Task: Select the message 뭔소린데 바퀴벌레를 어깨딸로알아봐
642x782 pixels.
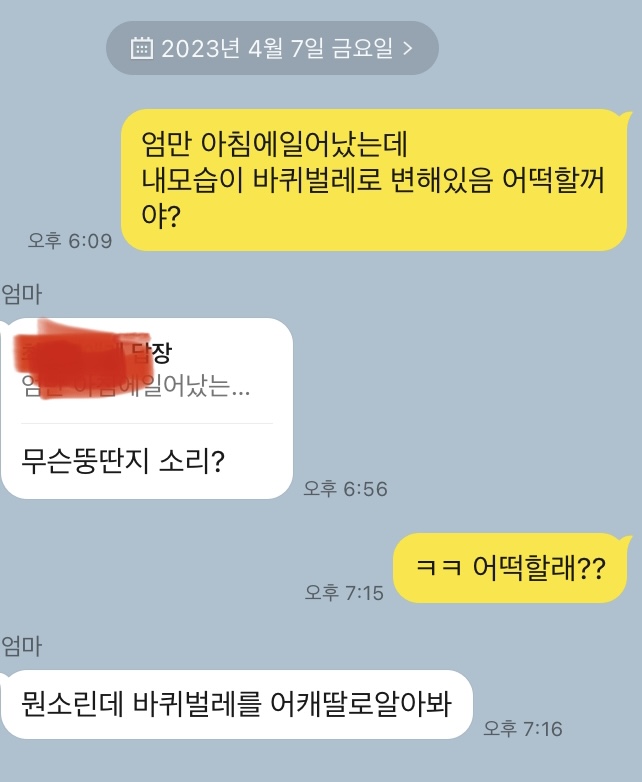Action: [236, 704]
